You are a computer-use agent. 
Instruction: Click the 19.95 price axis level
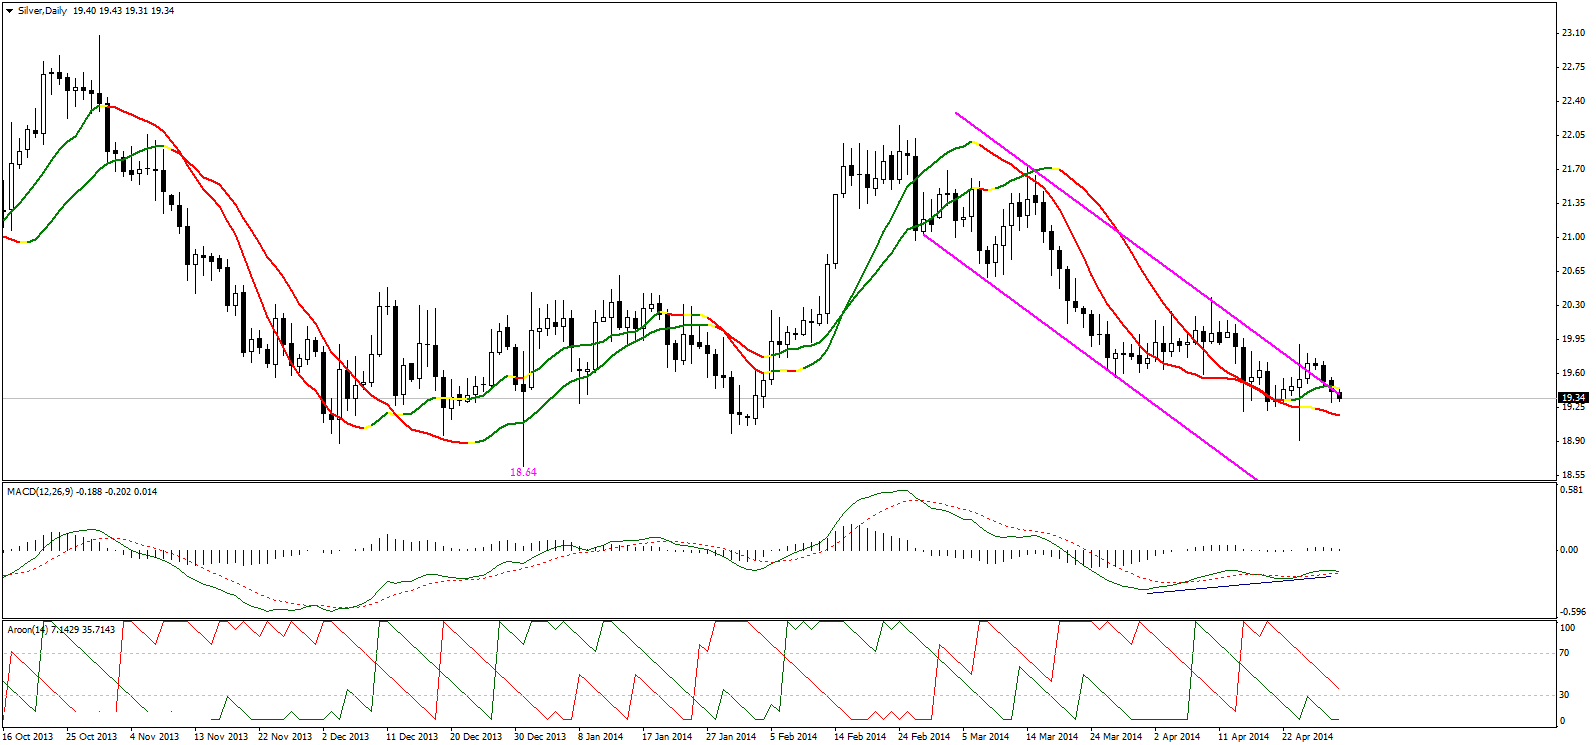[1573, 339]
